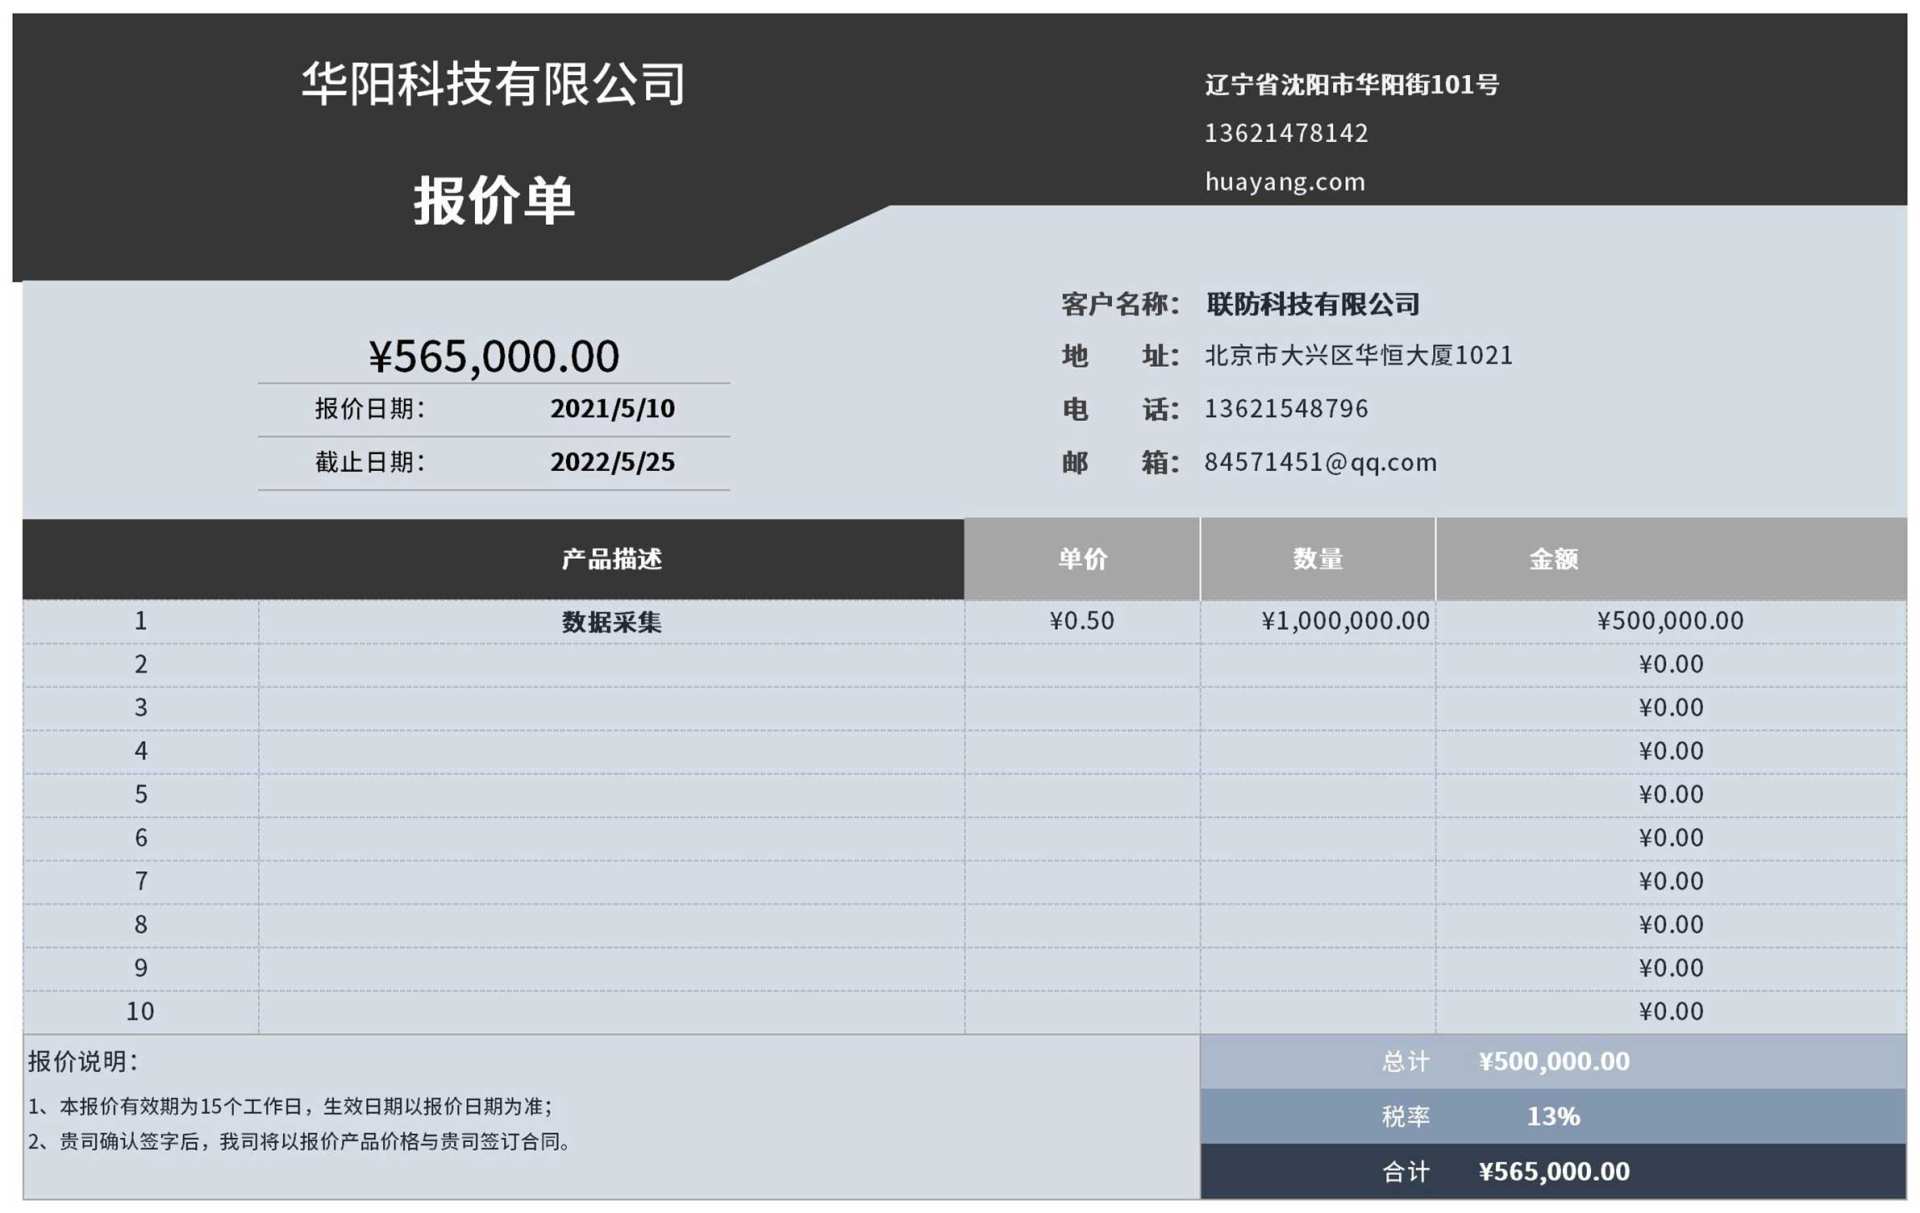
Task: Select the quote date 2021/5/10
Action: (x=612, y=409)
